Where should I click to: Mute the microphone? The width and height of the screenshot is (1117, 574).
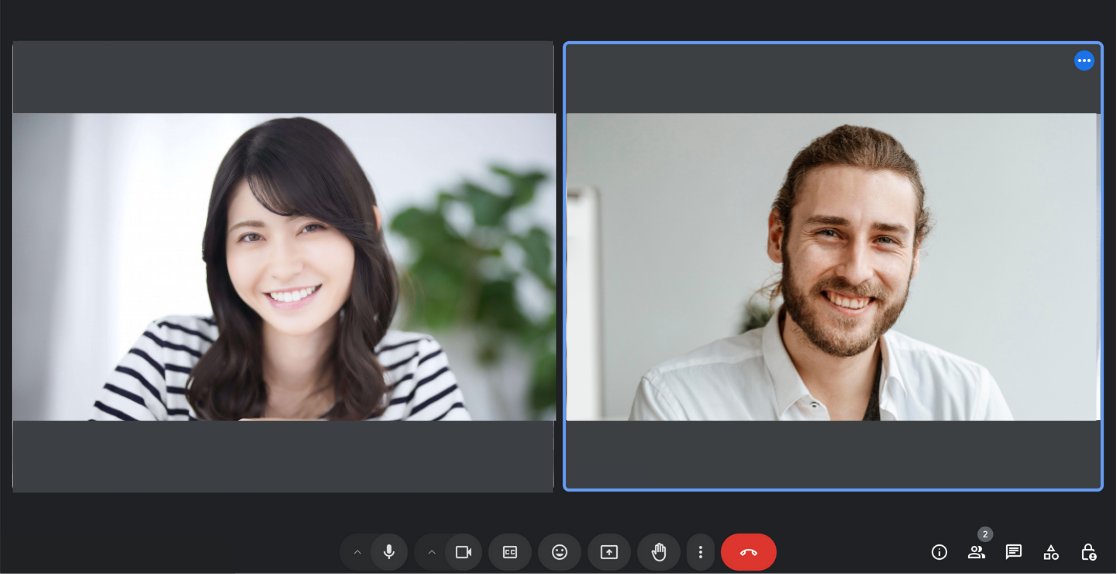(389, 552)
